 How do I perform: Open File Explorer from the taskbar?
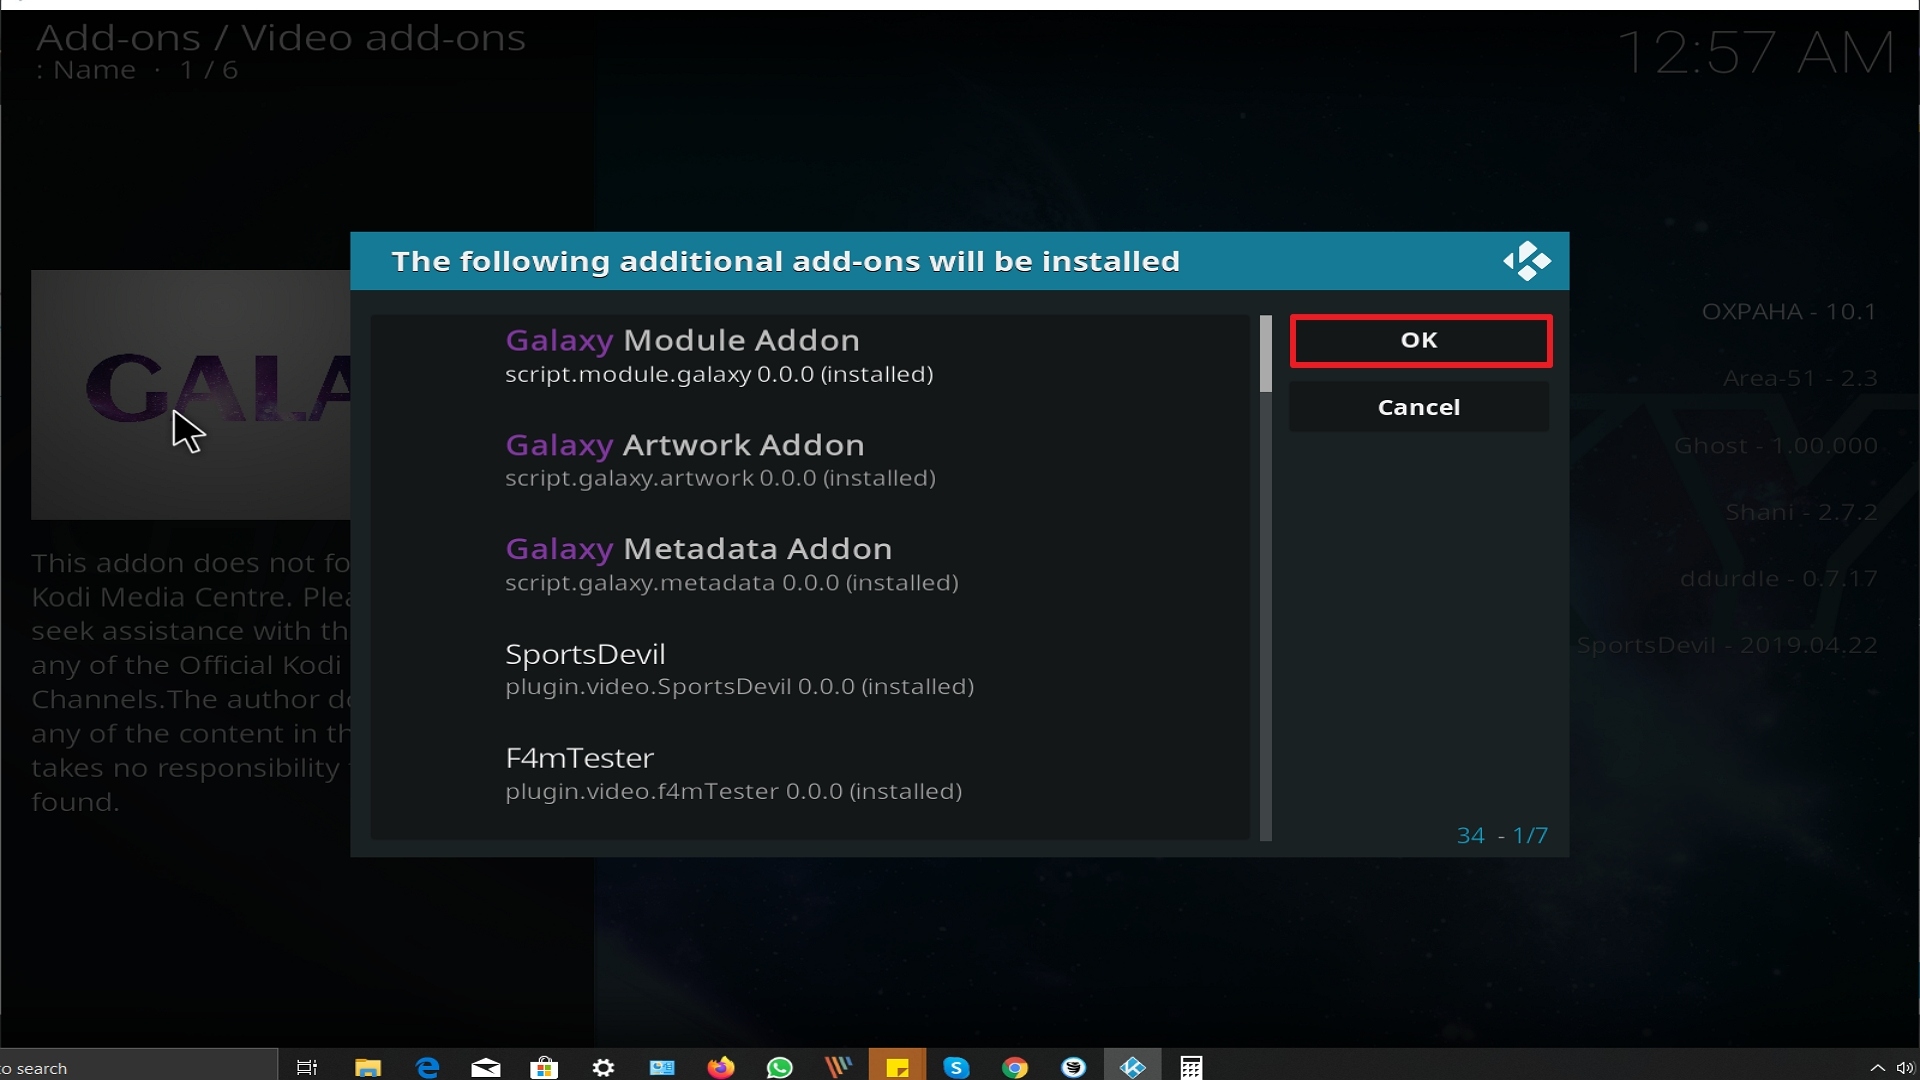tap(368, 1067)
